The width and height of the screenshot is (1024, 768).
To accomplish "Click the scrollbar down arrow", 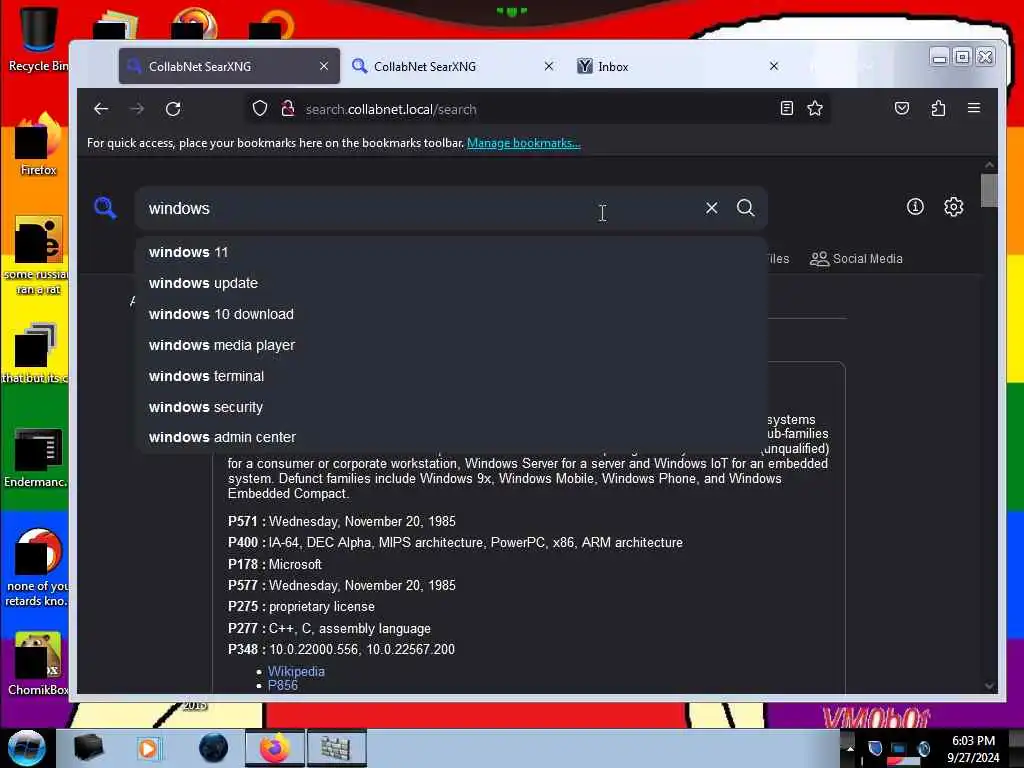I will (x=989, y=686).
